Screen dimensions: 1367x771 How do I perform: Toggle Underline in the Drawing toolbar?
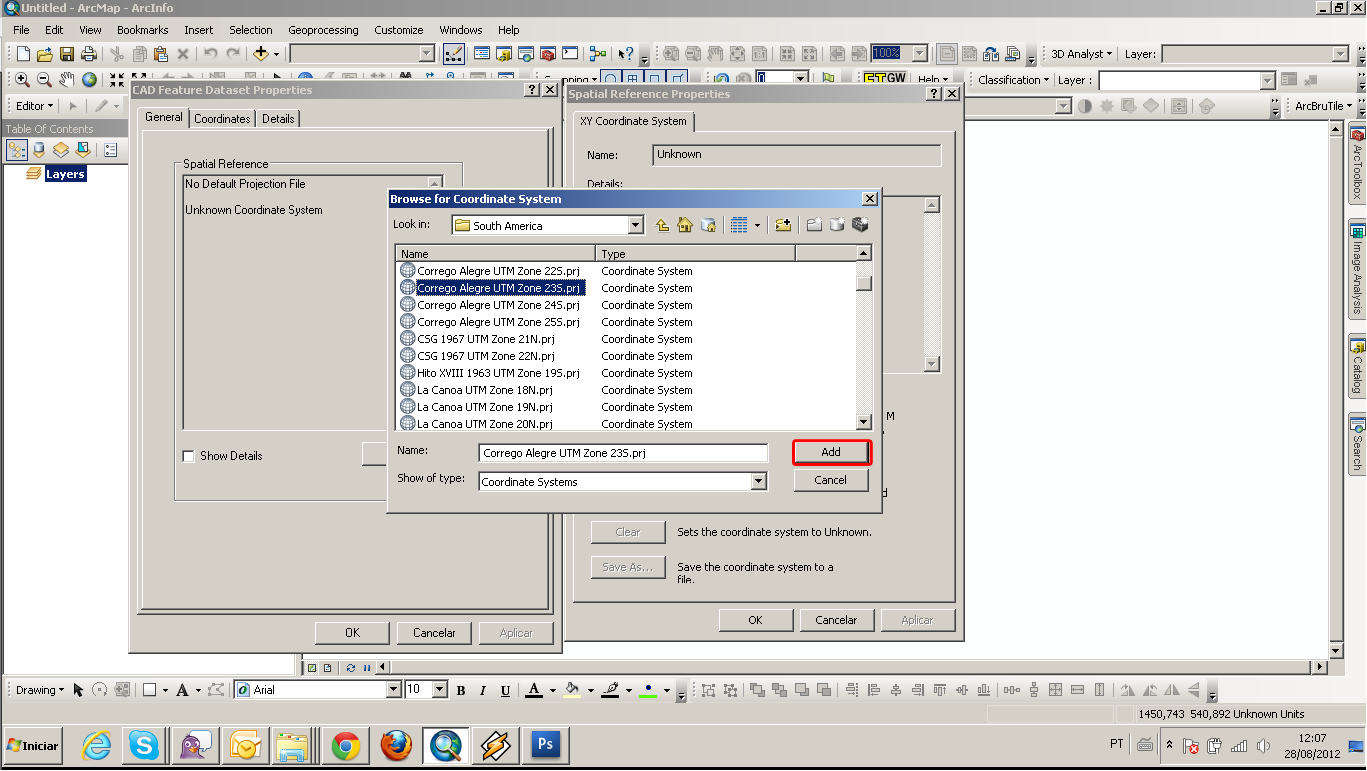(x=505, y=690)
